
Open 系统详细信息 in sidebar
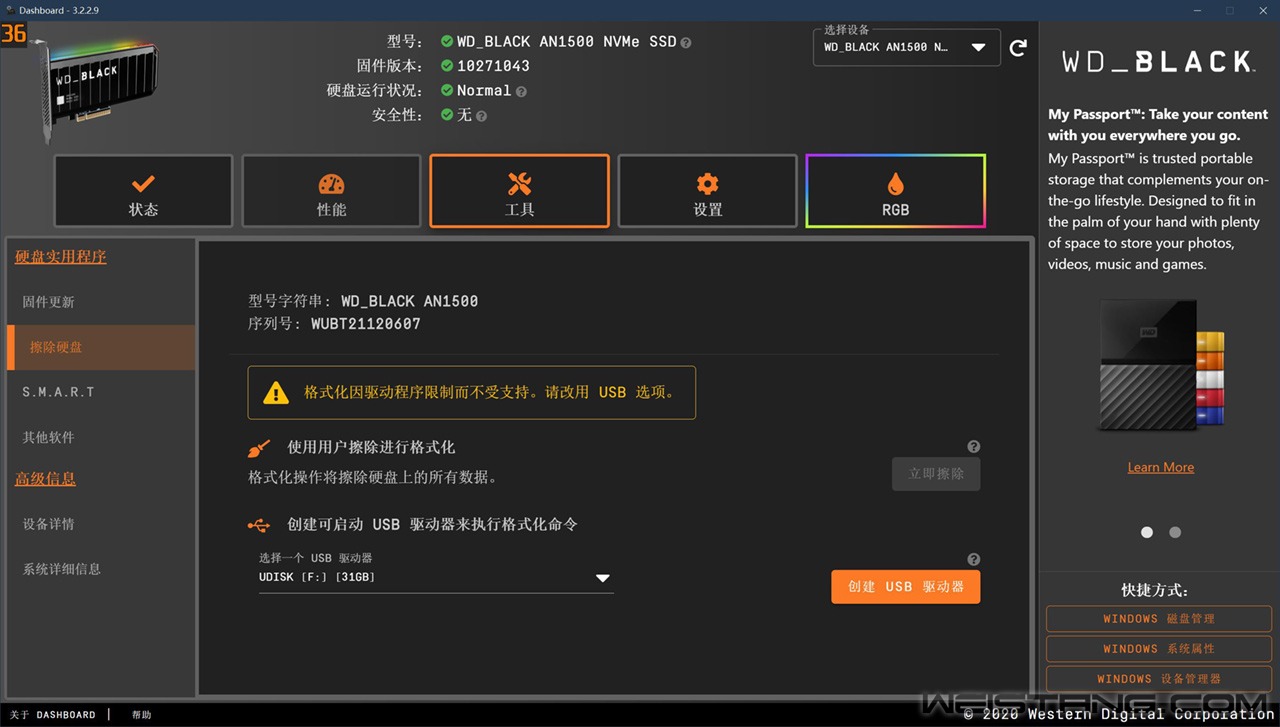coord(101,569)
